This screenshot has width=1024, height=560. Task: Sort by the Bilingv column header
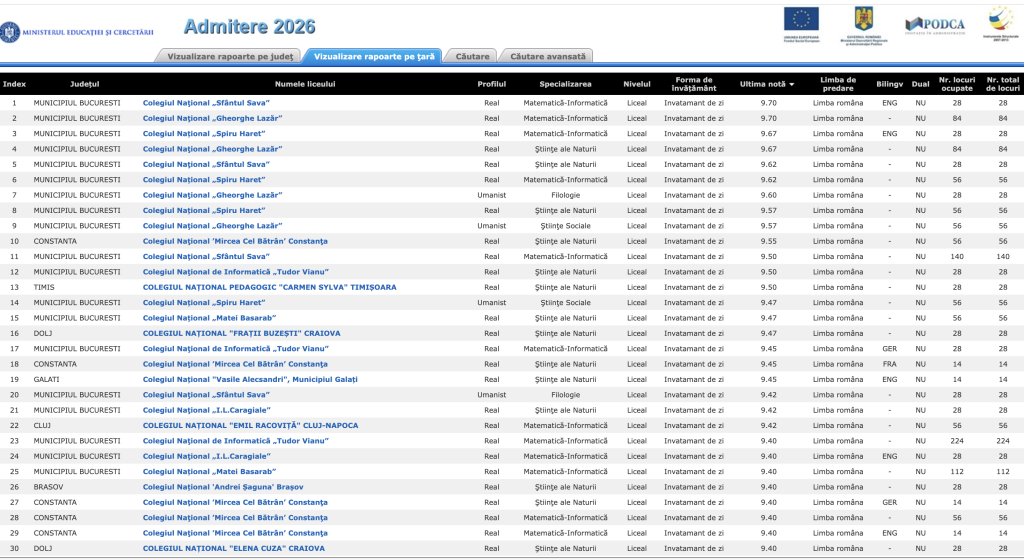[889, 84]
